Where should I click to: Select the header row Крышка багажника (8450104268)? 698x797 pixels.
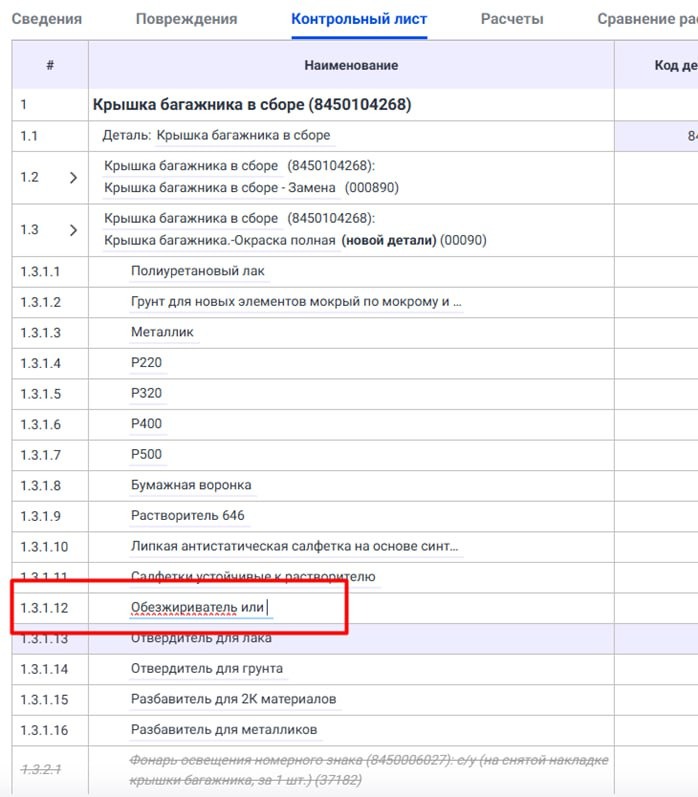click(x=251, y=104)
